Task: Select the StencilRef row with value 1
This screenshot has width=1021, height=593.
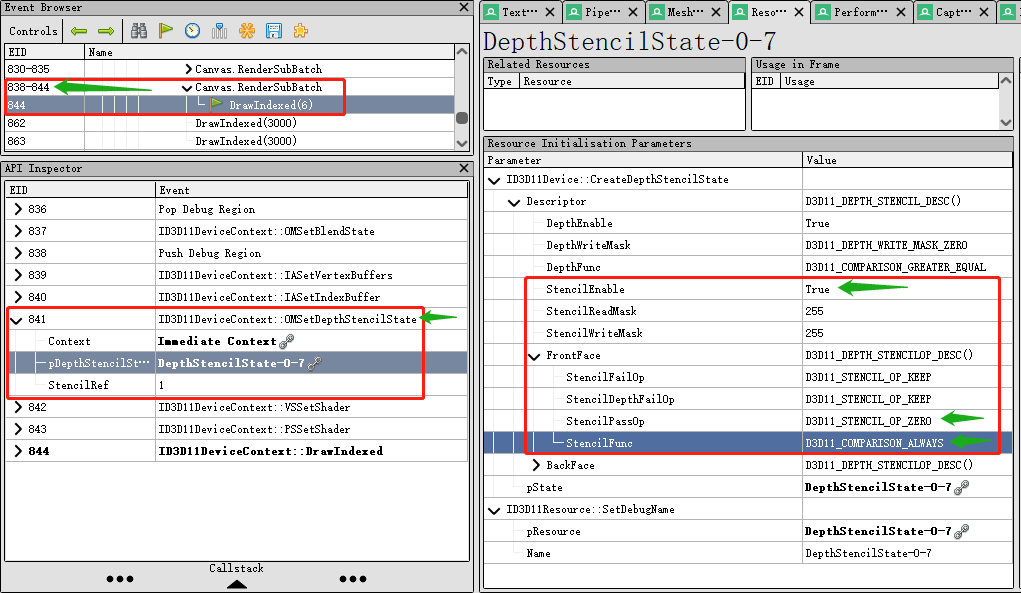Action: click(236, 385)
